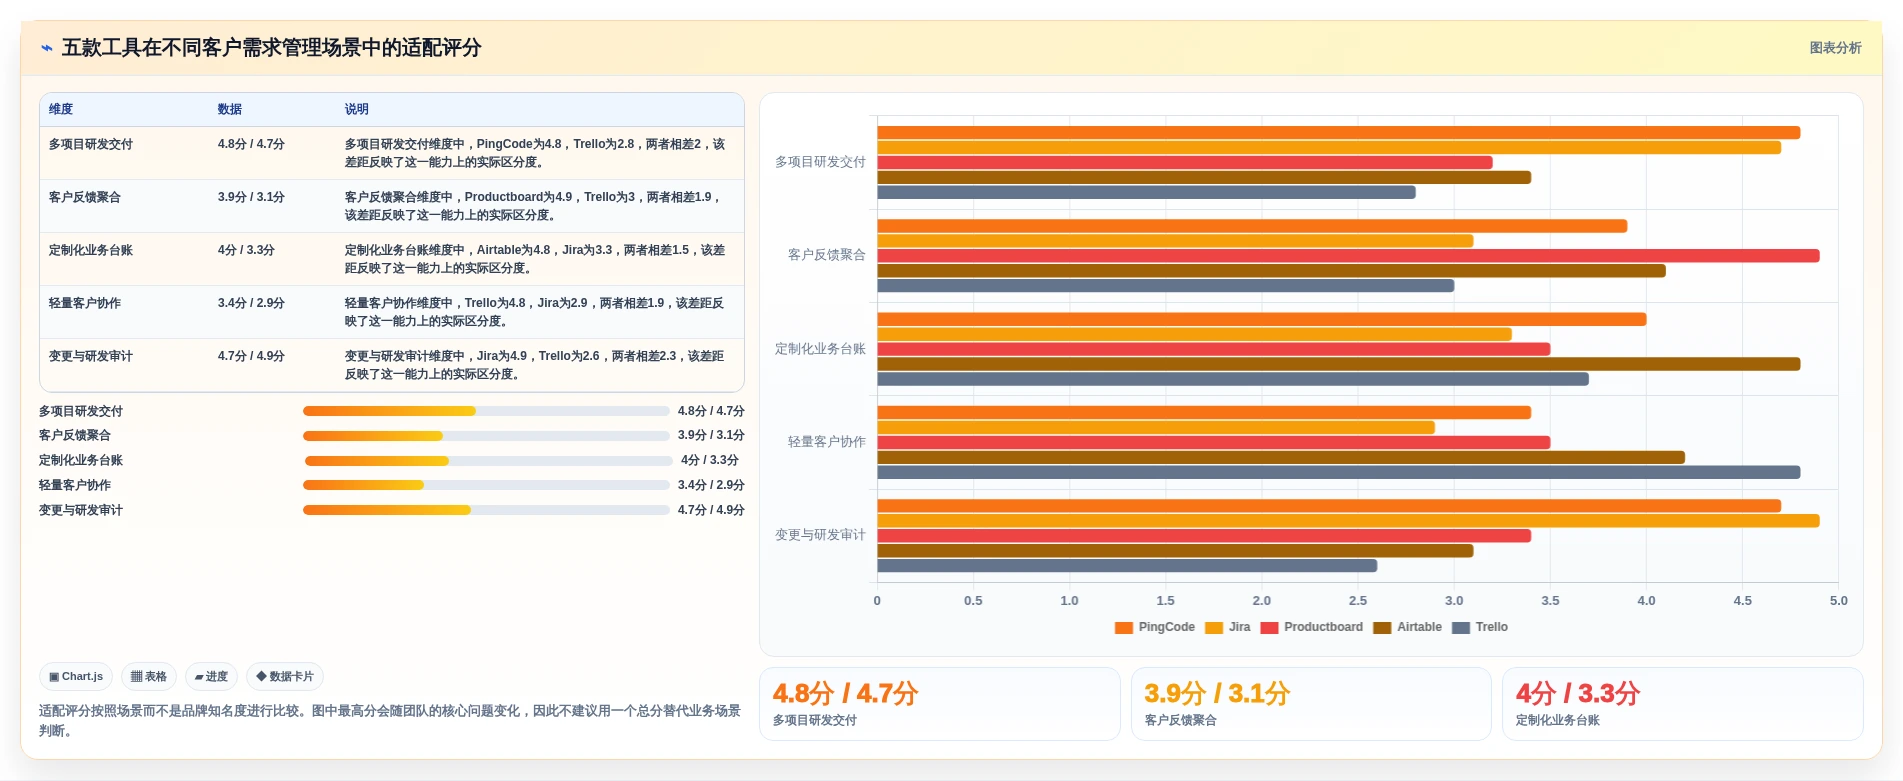1903x781 pixels.
Task: Open the 3.9分 / 3.1分 data card
Action: (1311, 704)
